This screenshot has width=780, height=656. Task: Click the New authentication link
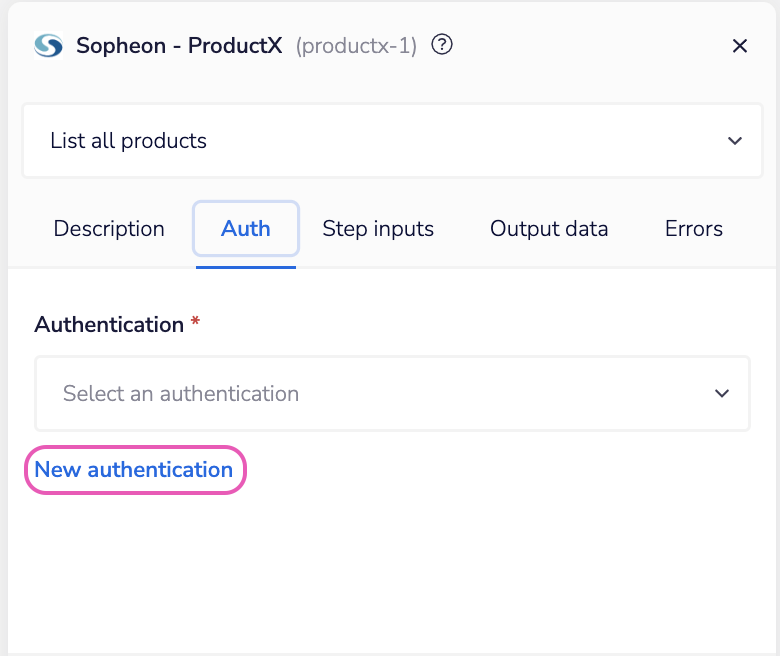point(134,470)
